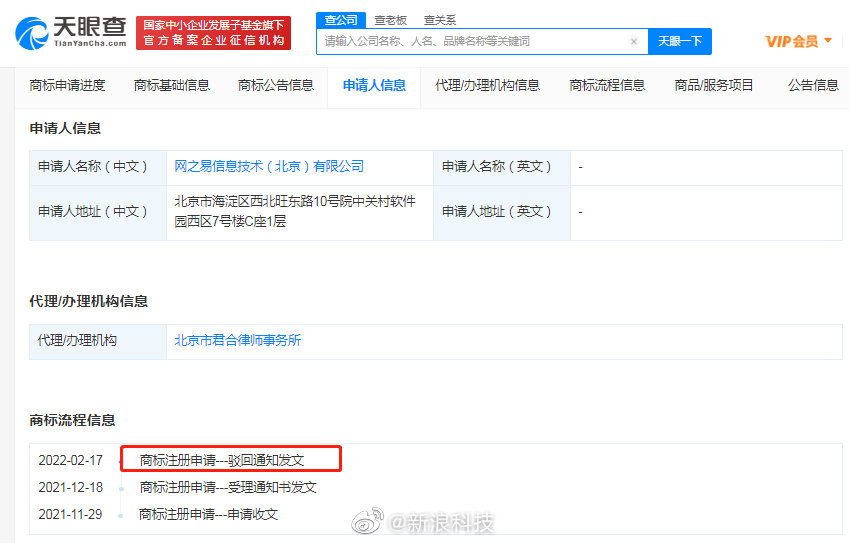Jump to the 代理/办理机构信息 tab
Image resolution: width=849 pixels, height=543 pixels.
pos(487,86)
